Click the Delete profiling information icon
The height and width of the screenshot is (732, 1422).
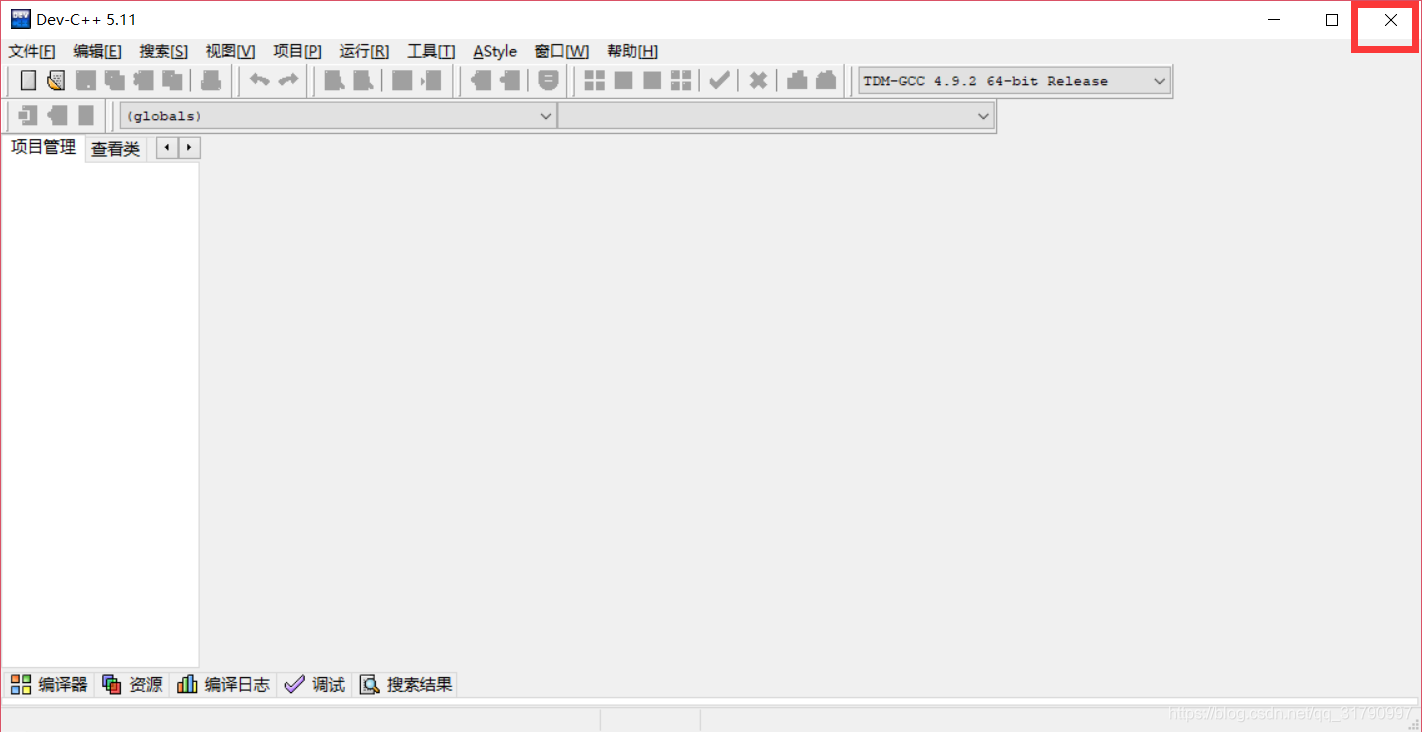coord(826,81)
